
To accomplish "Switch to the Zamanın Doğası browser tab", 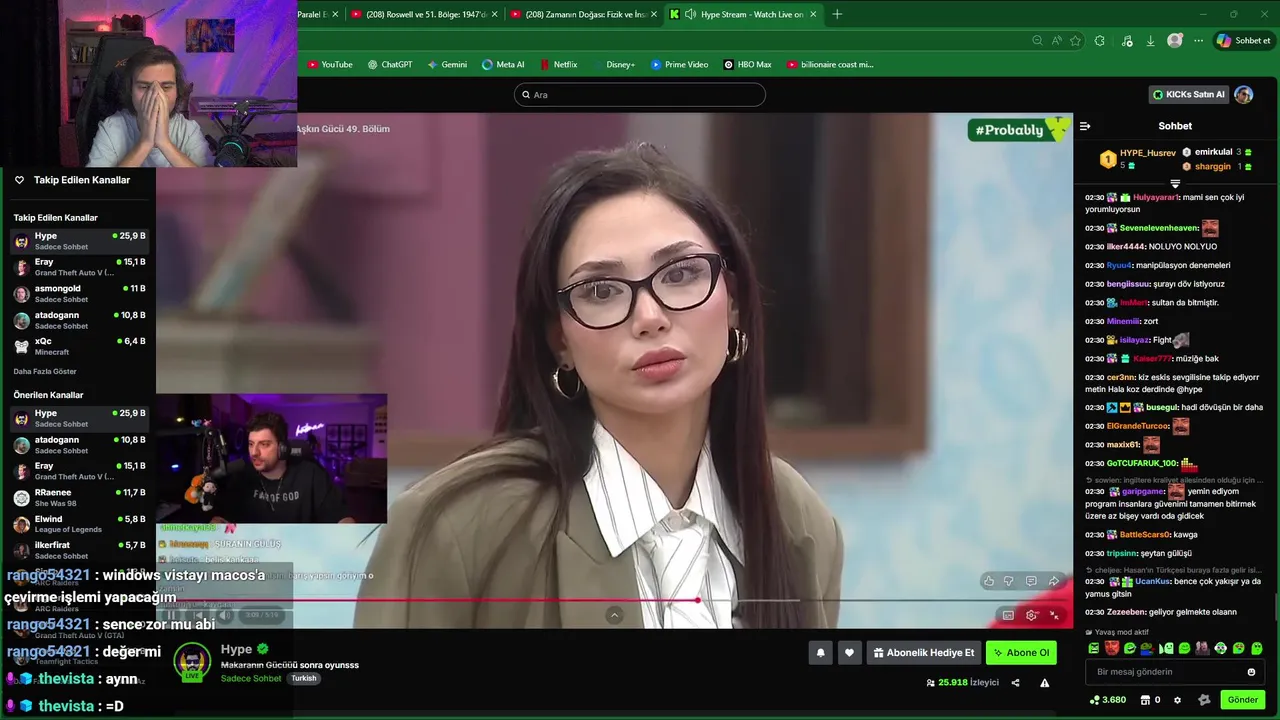I will (x=584, y=14).
